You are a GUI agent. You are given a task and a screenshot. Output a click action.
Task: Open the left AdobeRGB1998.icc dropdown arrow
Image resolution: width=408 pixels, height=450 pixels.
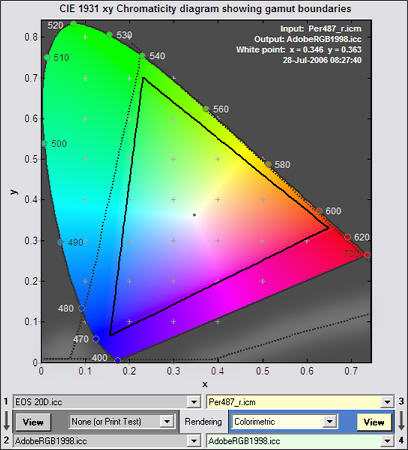194,441
